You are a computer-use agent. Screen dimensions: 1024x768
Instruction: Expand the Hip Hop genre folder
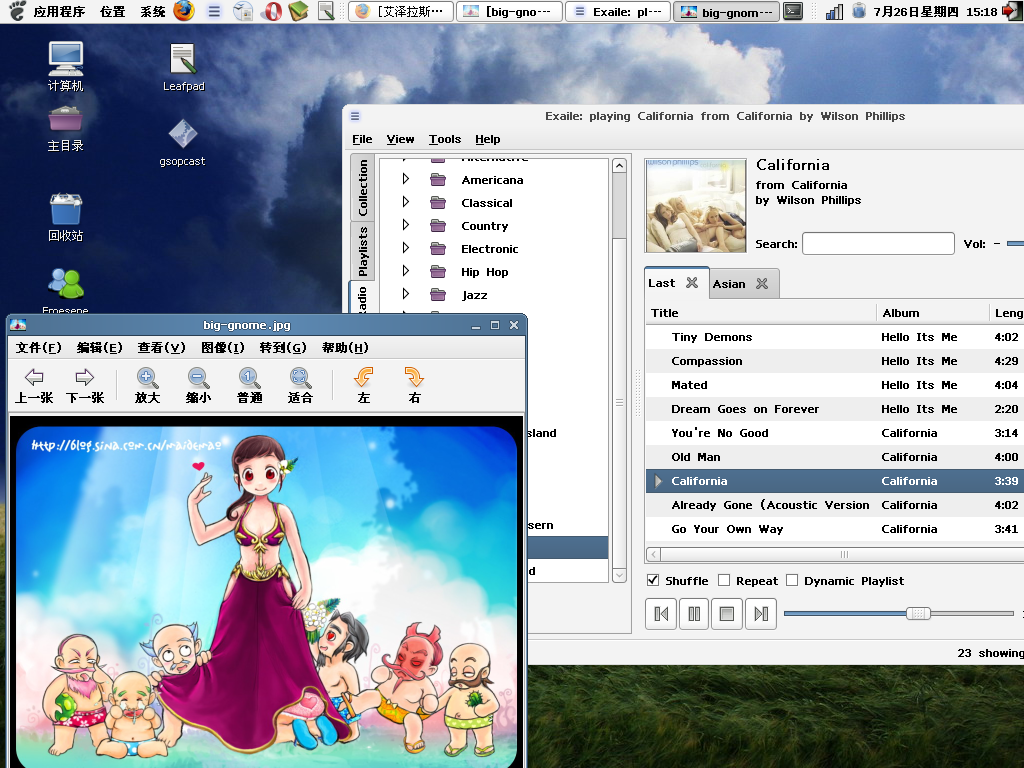tap(406, 270)
